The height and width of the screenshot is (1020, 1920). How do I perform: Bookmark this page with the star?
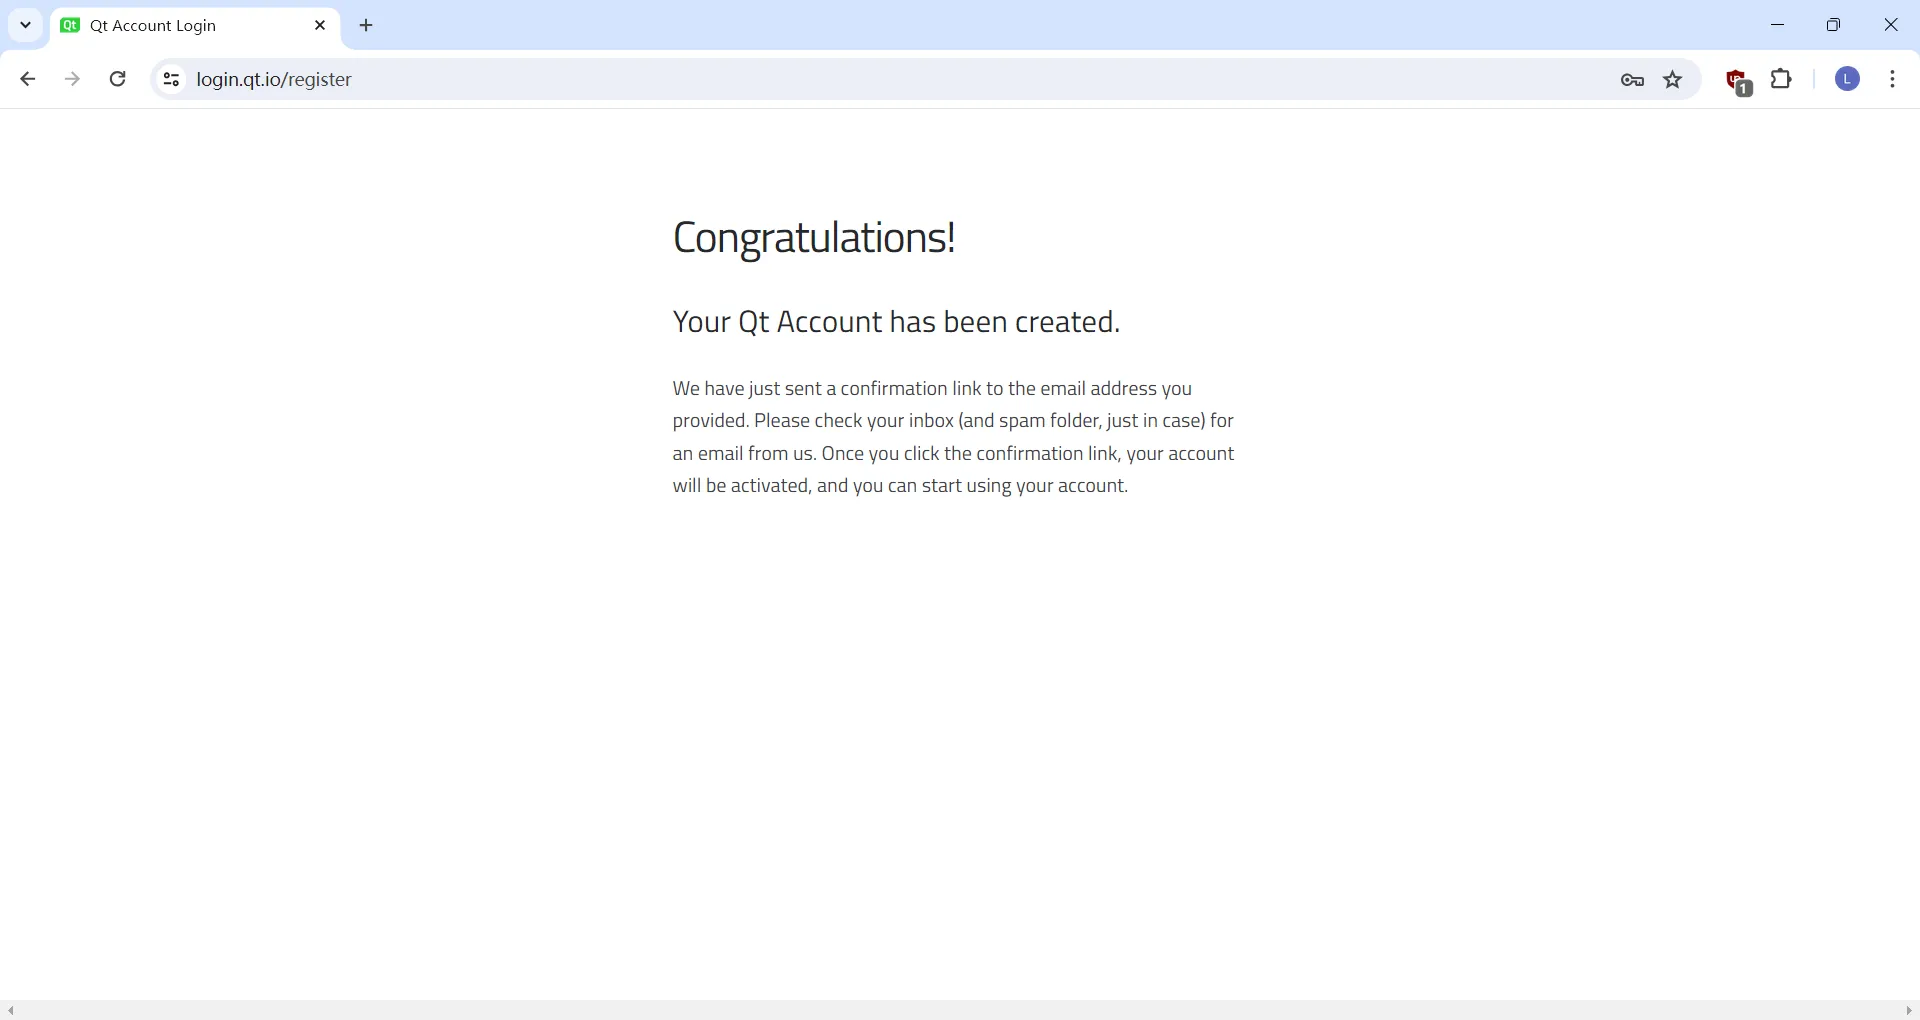point(1675,81)
